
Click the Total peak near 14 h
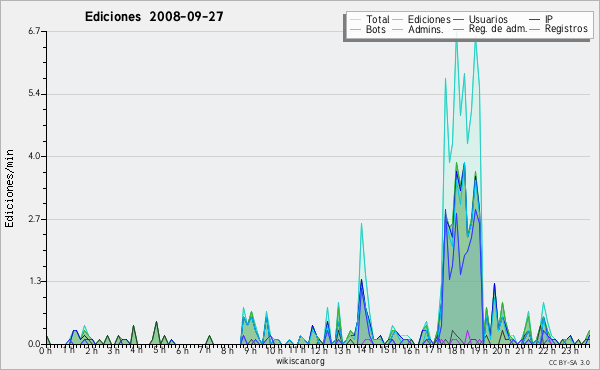click(361, 224)
